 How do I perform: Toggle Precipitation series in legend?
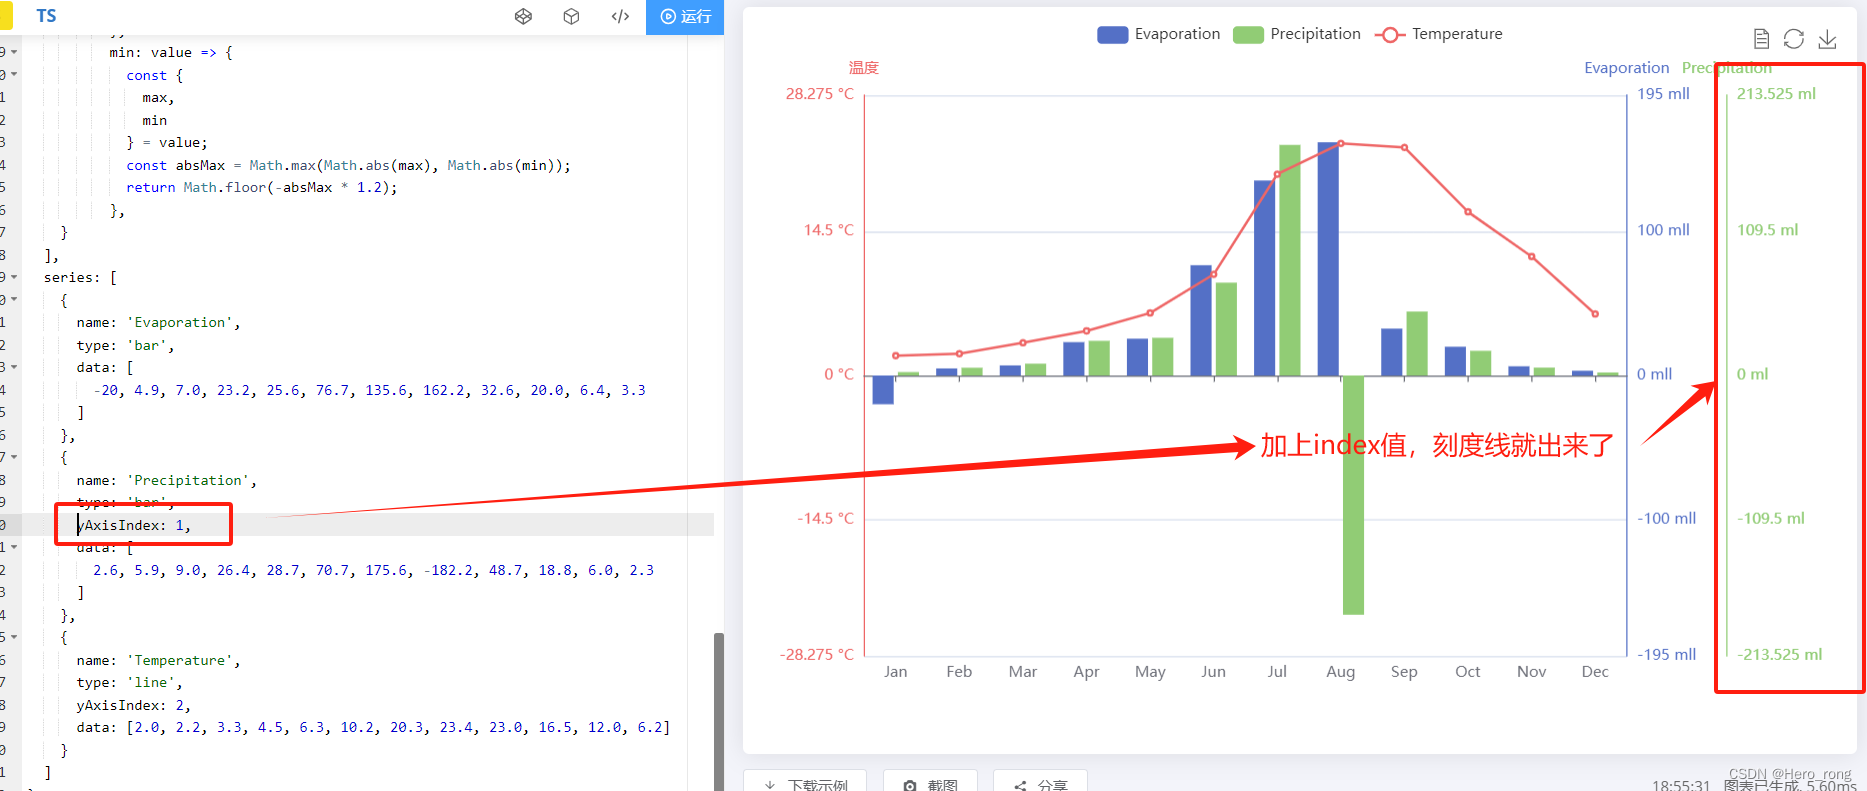pos(1297,34)
